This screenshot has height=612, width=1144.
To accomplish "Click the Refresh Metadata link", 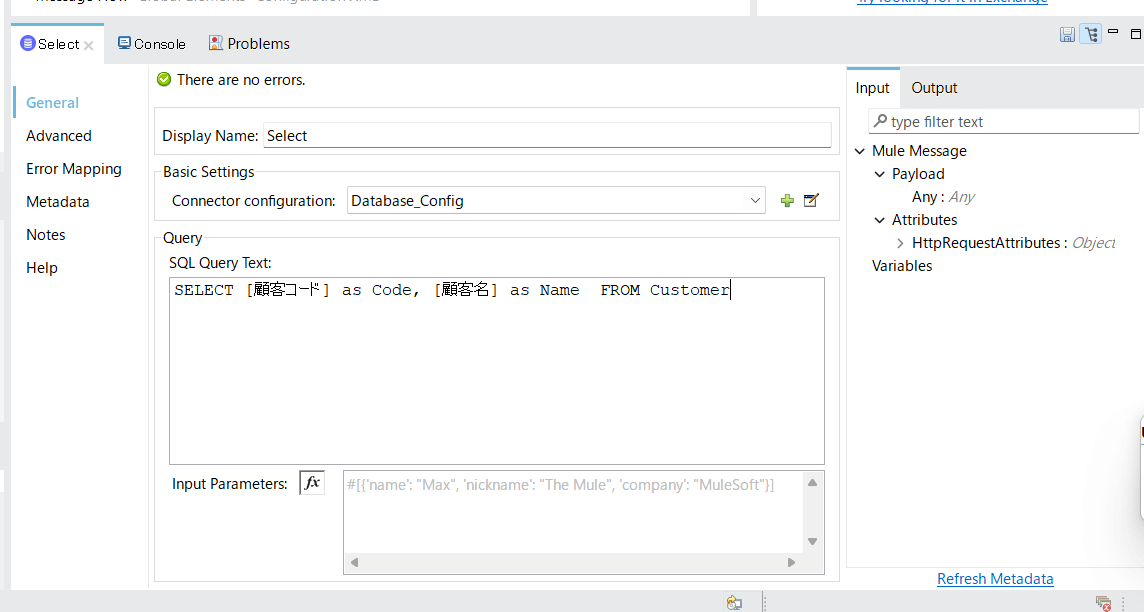I will [995, 578].
